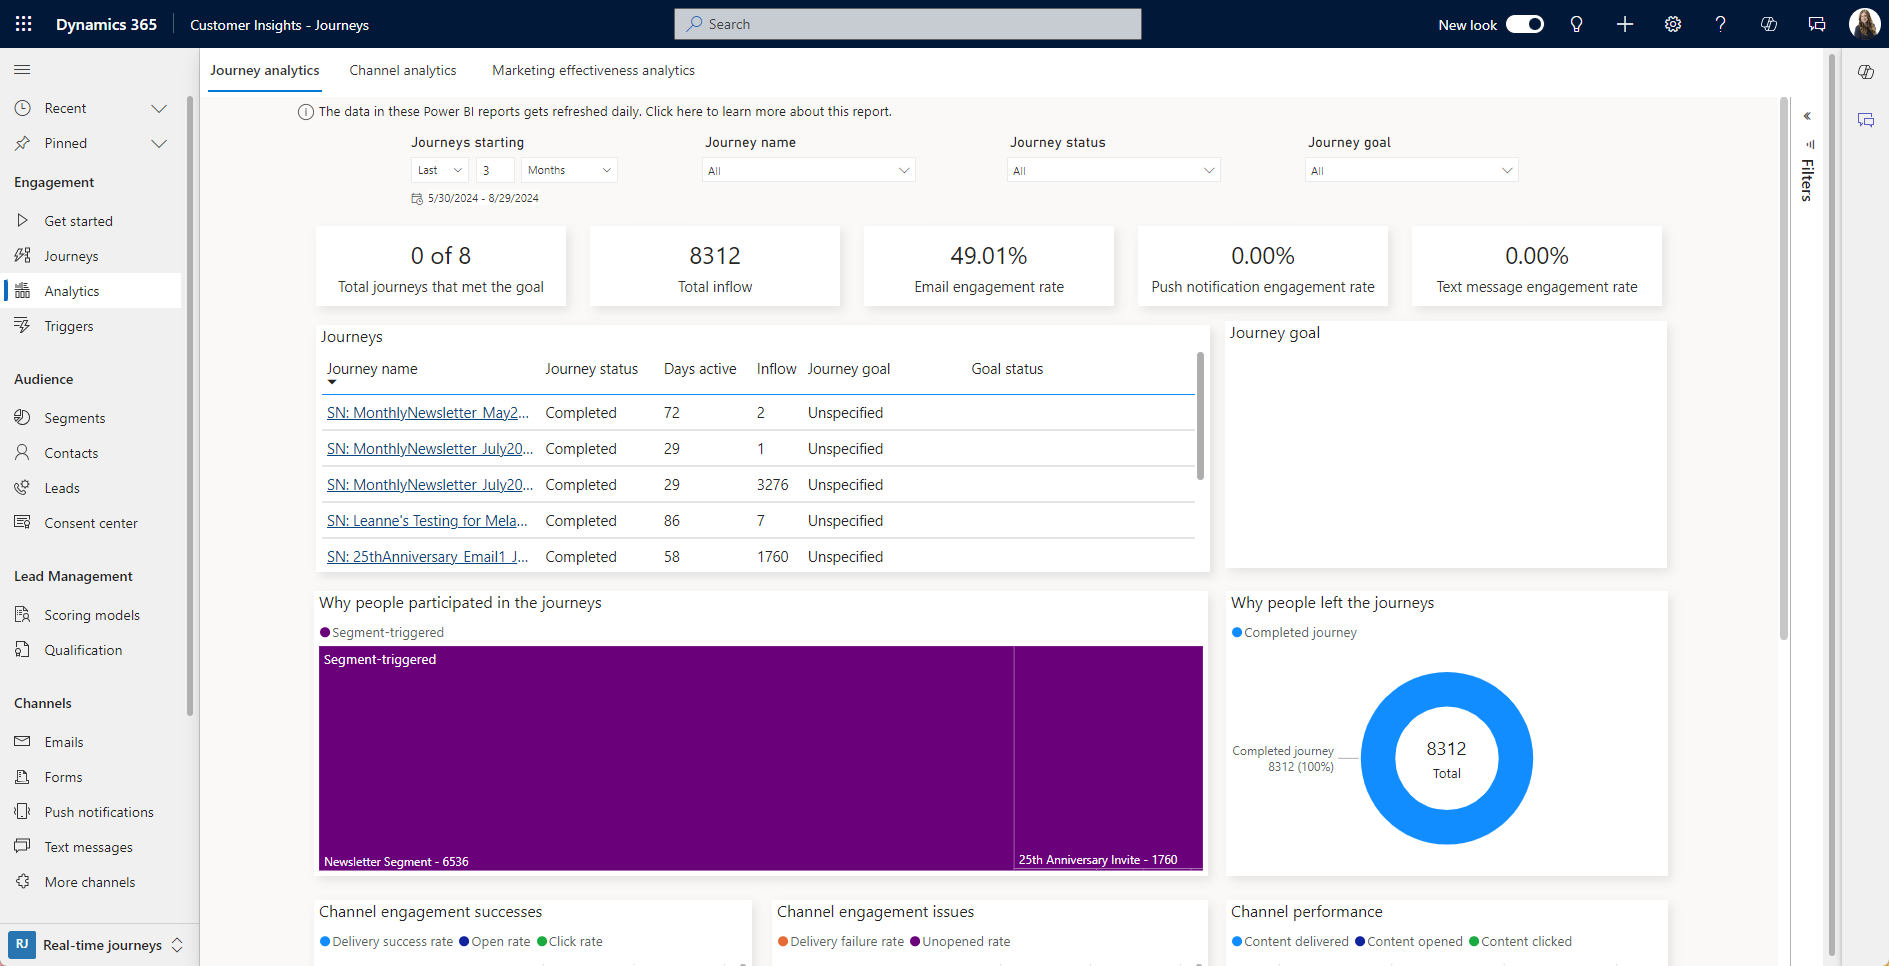This screenshot has width=1889, height=966.
Task: Open the app launcher waffle icon
Action: 23,24
